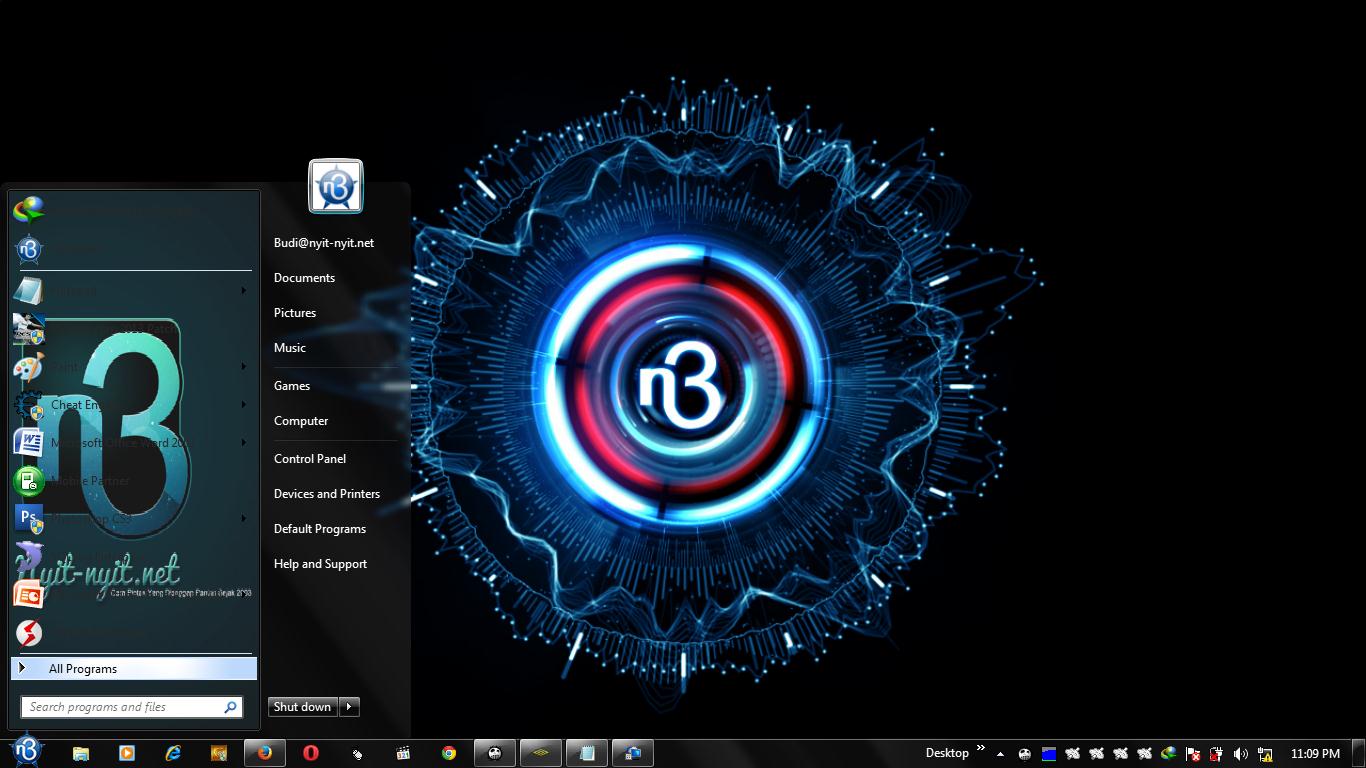The width and height of the screenshot is (1366, 768).
Task: Open Media Player Classic taskbar icon
Action: (x=403, y=753)
